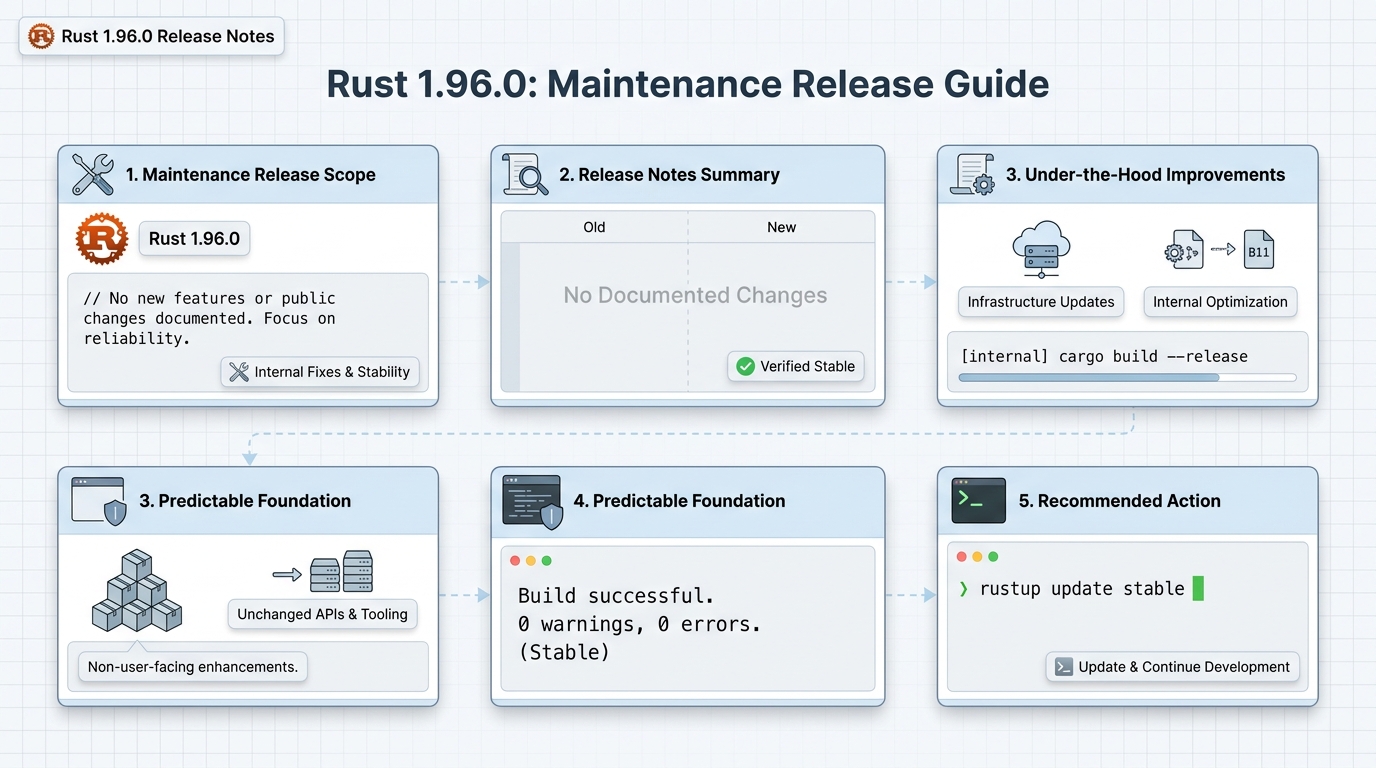Select the Old column header
Image resolution: width=1376 pixels, height=768 pixels.
594,227
